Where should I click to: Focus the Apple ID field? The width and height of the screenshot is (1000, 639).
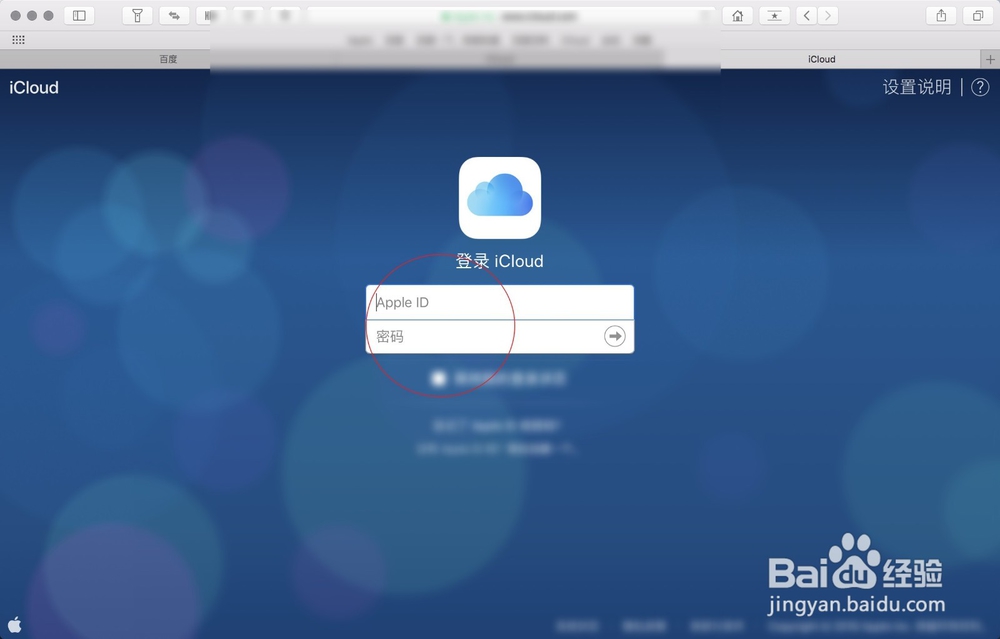[500, 302]
